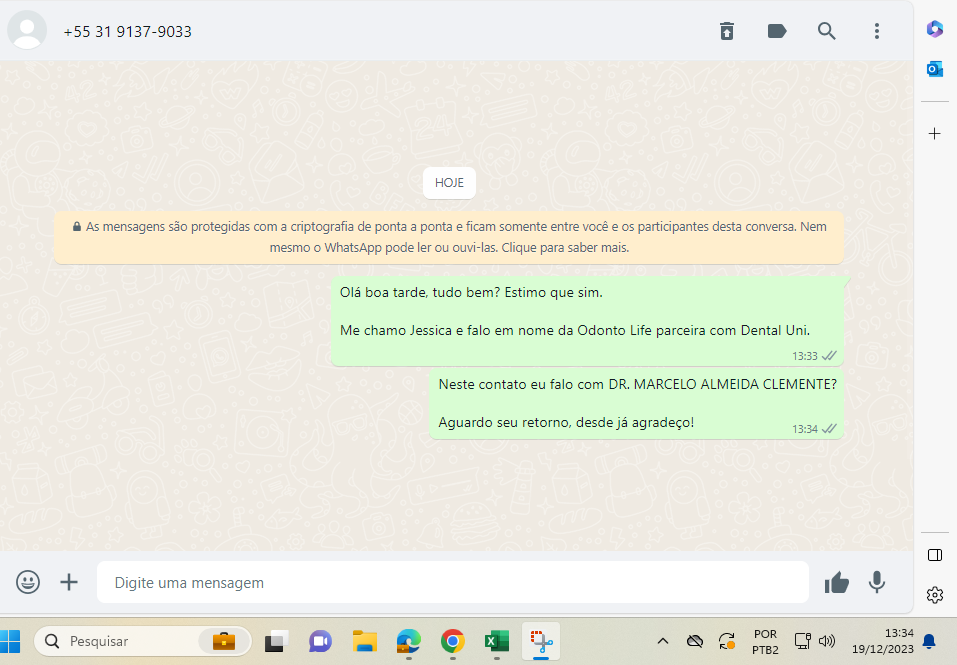Switch to Google Chrome in taskbar
The image size is (957, 665).
(452, 641)
